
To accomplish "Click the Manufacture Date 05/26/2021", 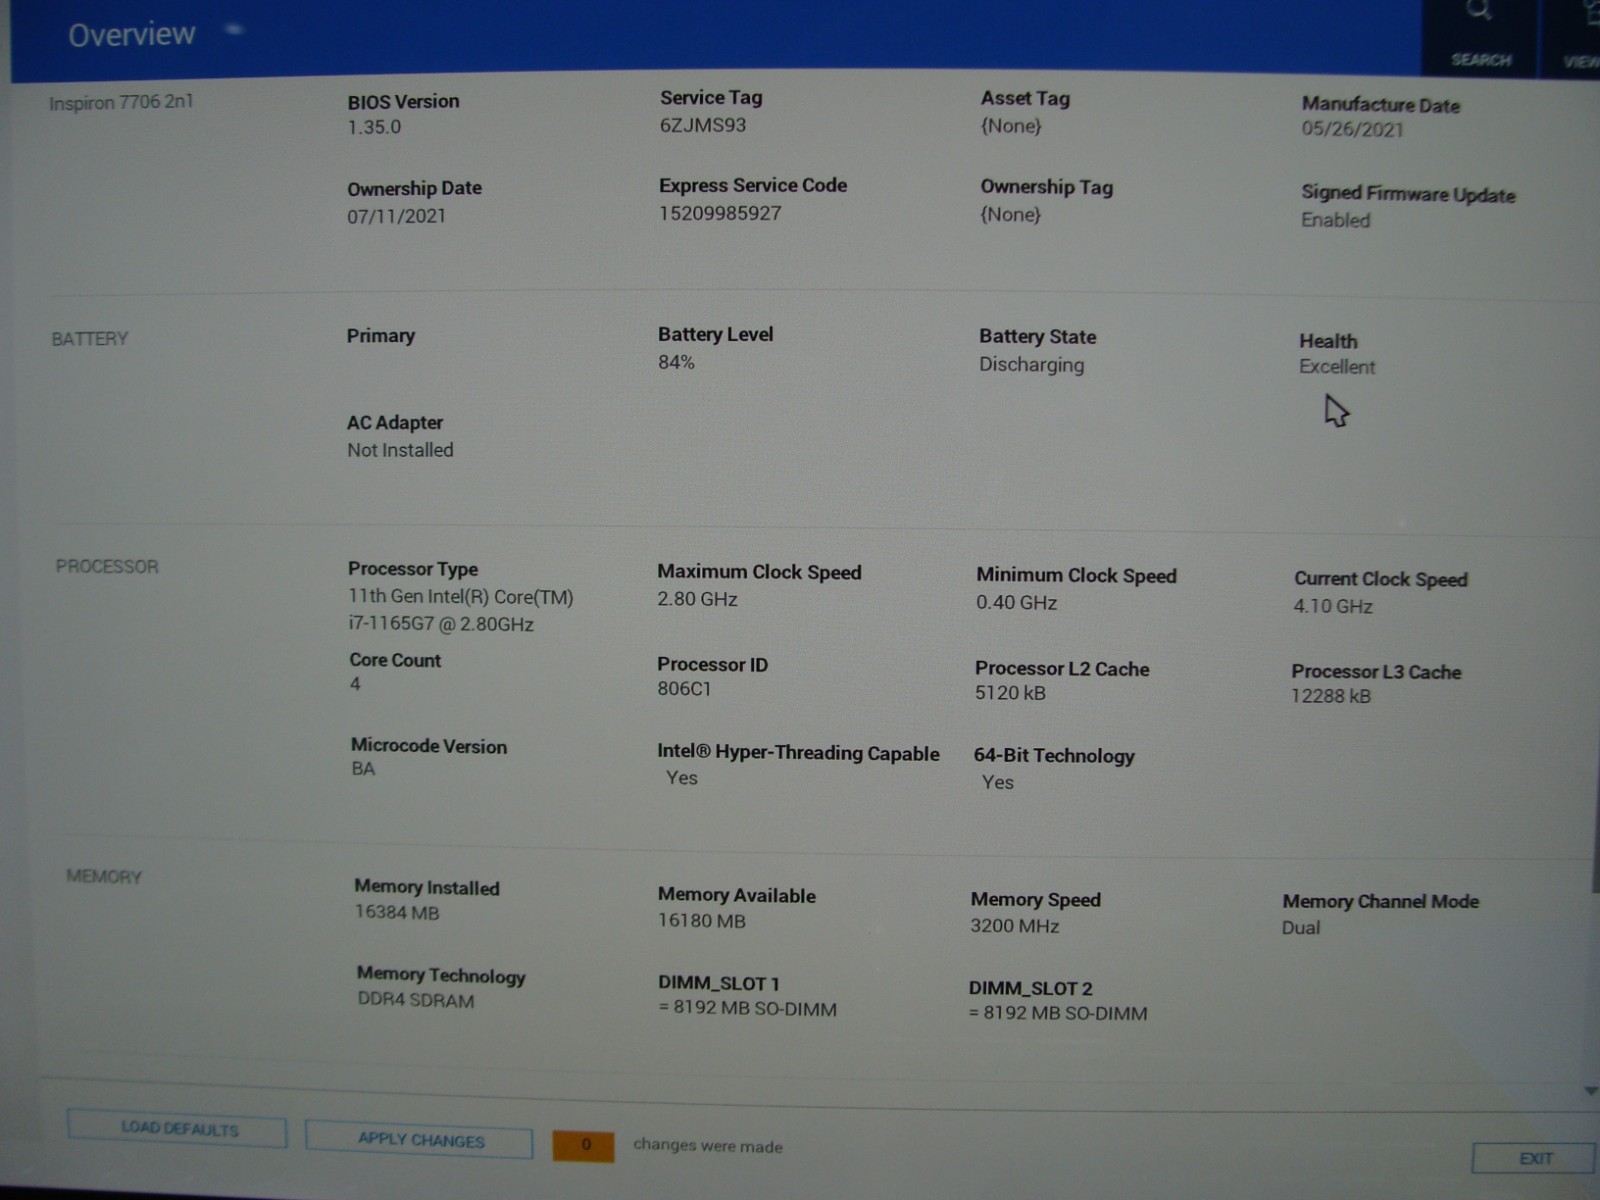I will pos(1352,129).
